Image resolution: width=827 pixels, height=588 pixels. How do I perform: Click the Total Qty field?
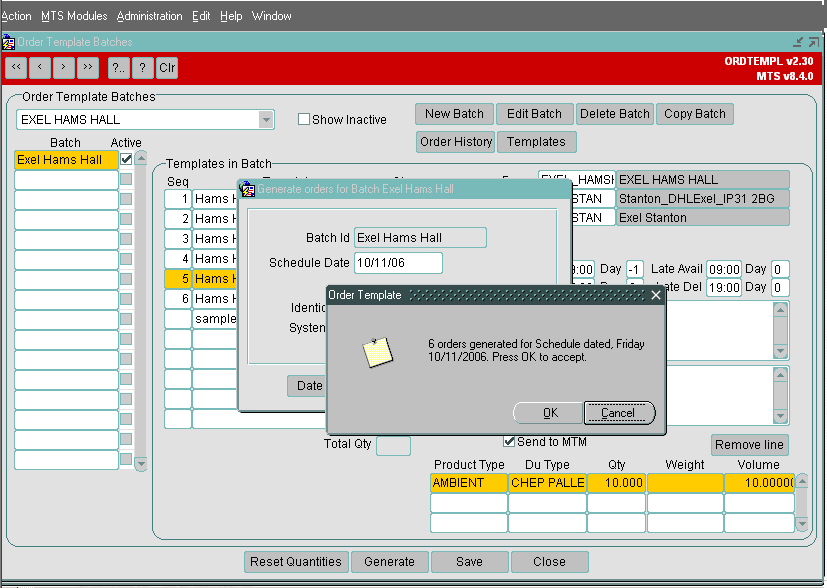coord(393,446)
